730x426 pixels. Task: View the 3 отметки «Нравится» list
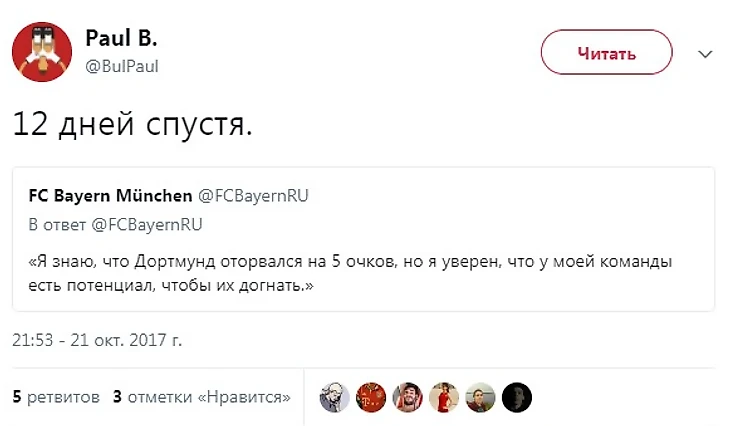pos(201,397)
